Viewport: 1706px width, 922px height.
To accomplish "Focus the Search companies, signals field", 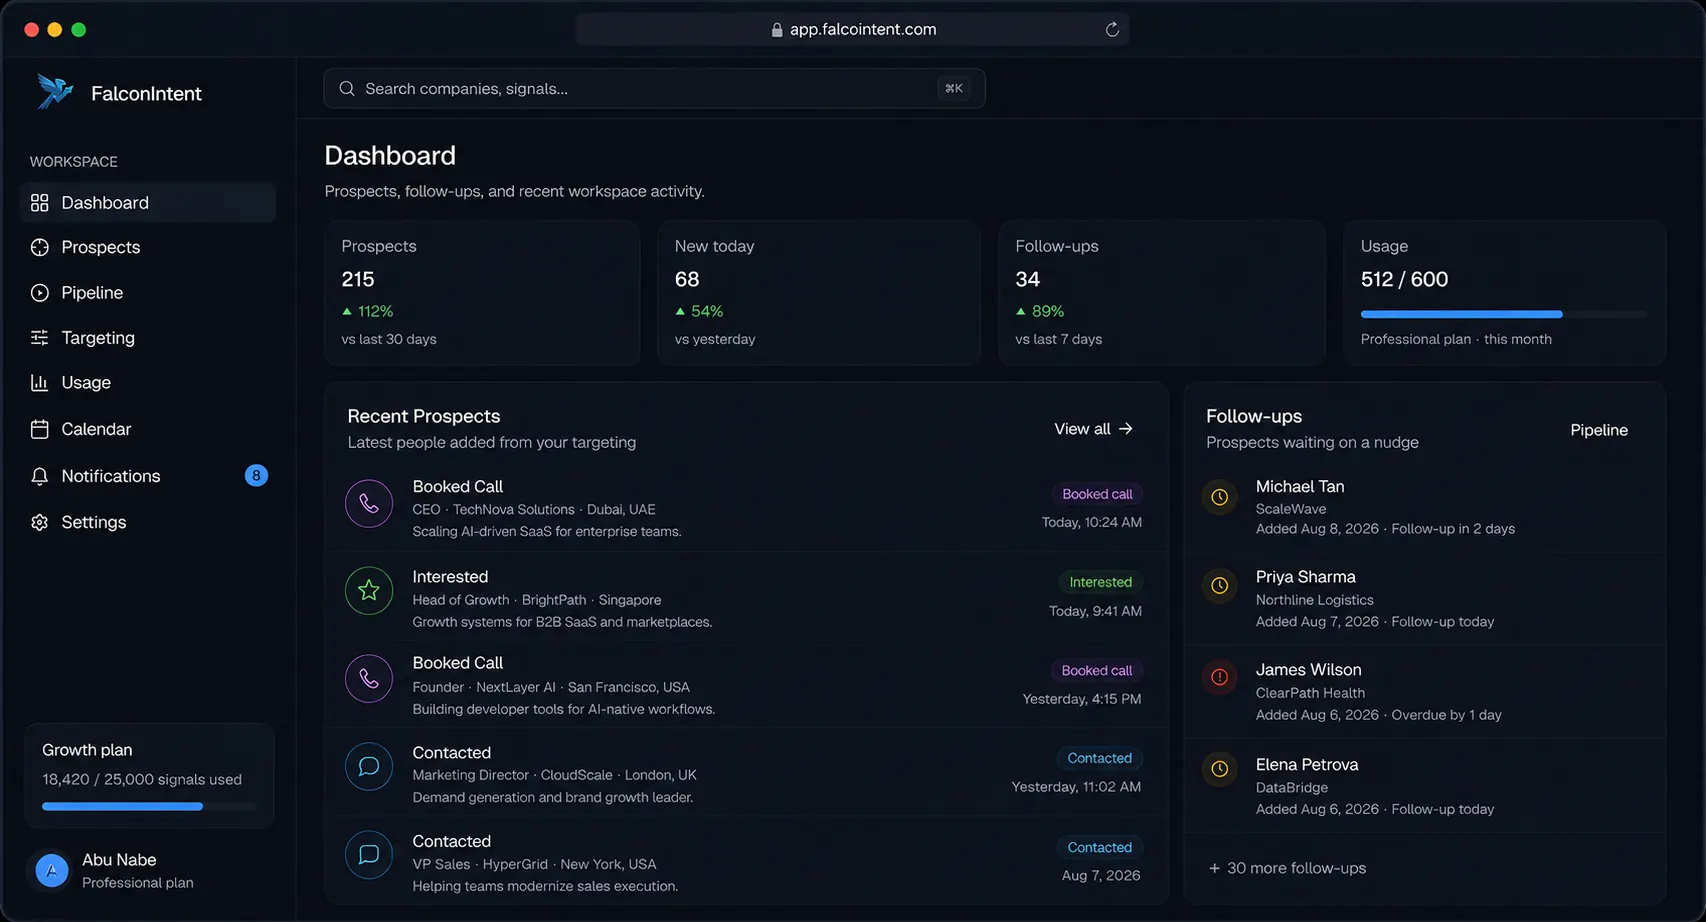I will pos(654,89).
